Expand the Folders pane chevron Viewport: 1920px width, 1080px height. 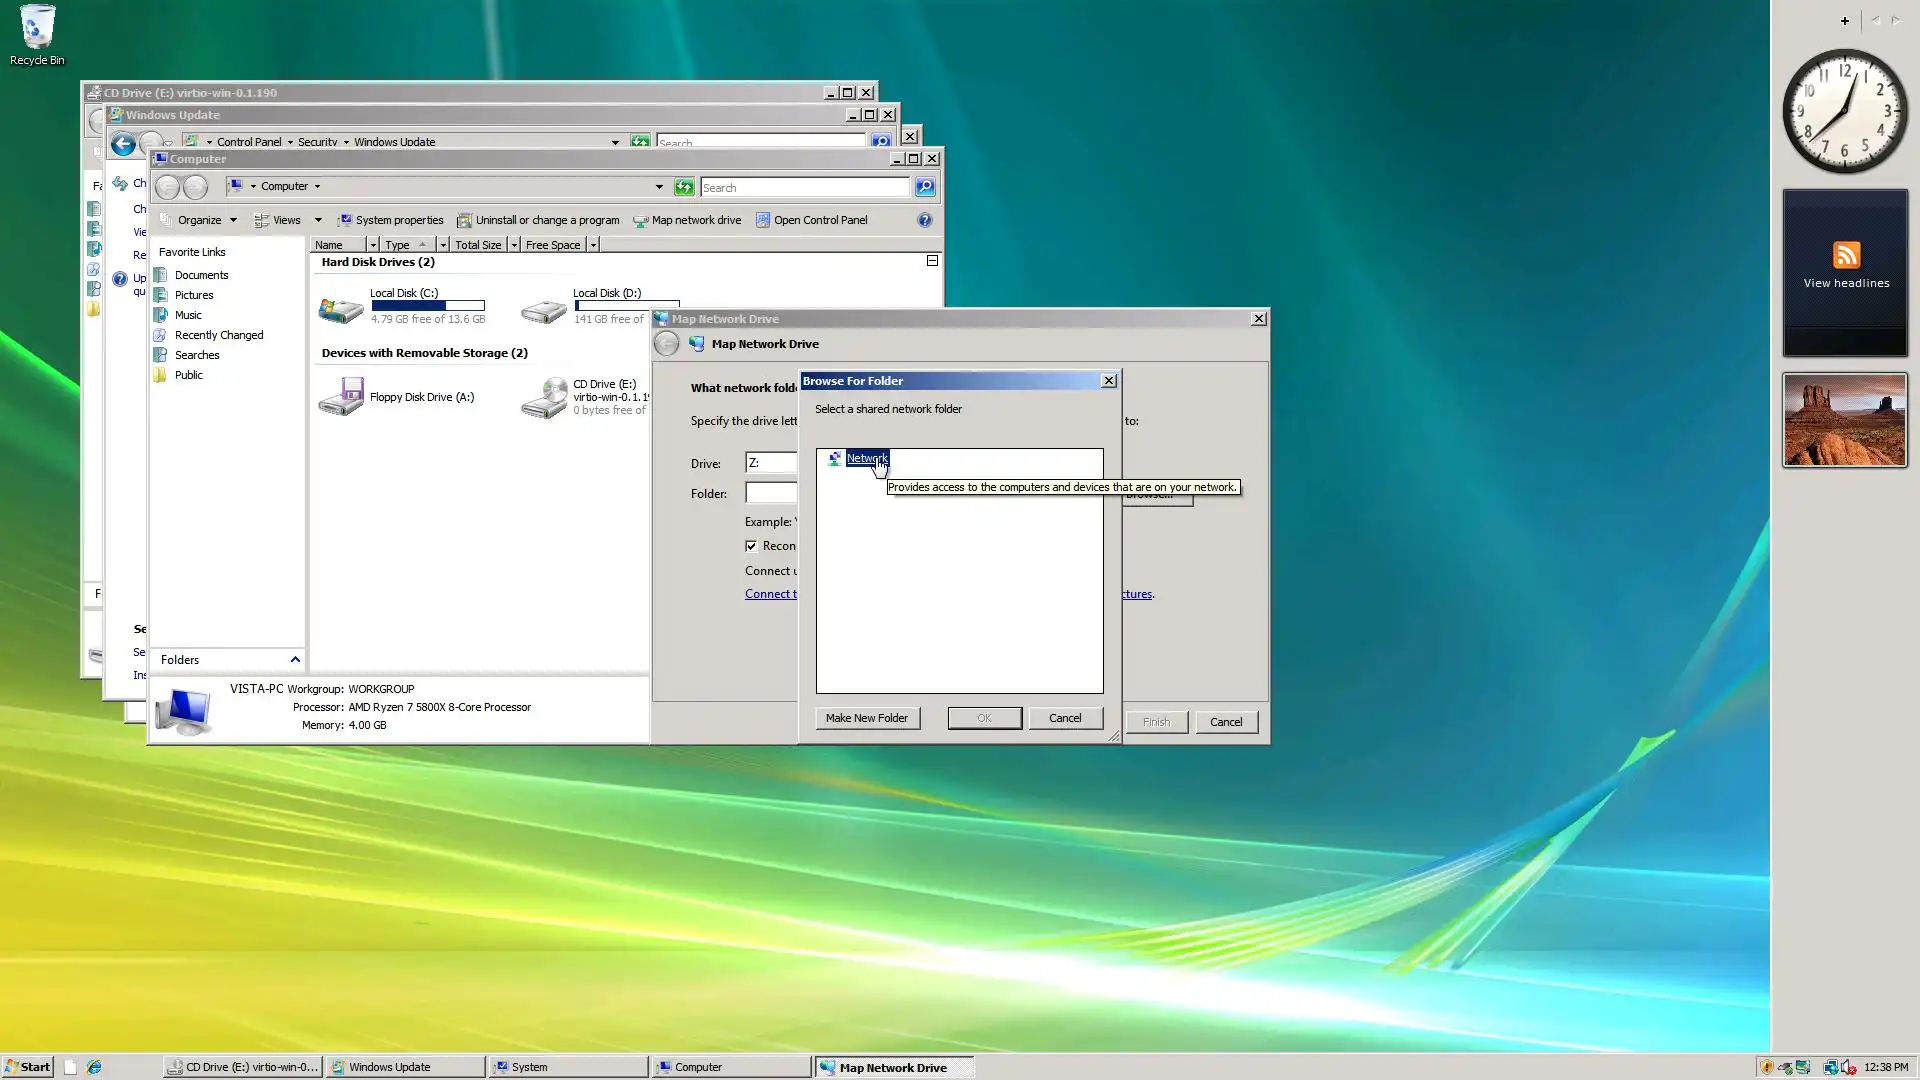pyautogui.click(x=295, y=660)
